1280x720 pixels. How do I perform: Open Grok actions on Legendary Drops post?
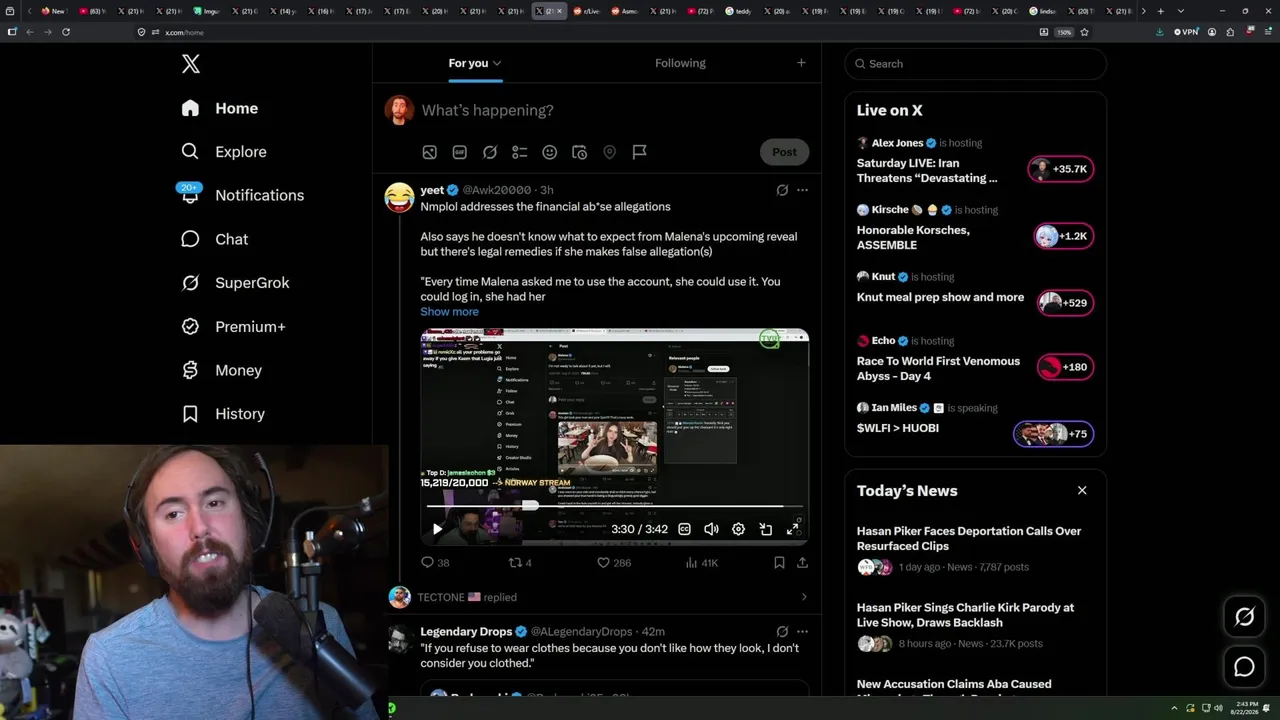coord(782,632)
